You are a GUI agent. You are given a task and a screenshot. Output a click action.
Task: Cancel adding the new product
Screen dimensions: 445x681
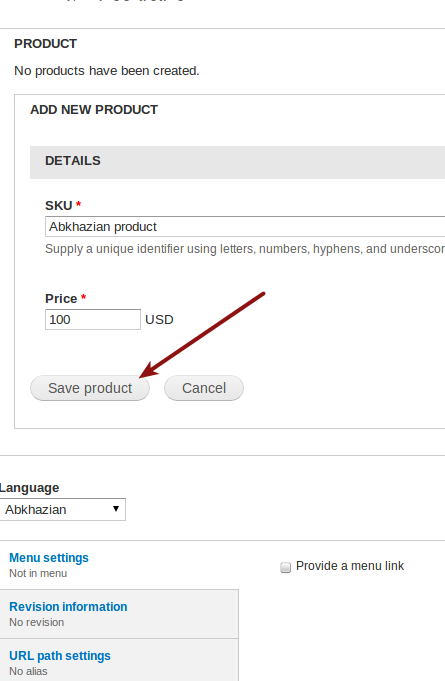click(x=204, y=388)
